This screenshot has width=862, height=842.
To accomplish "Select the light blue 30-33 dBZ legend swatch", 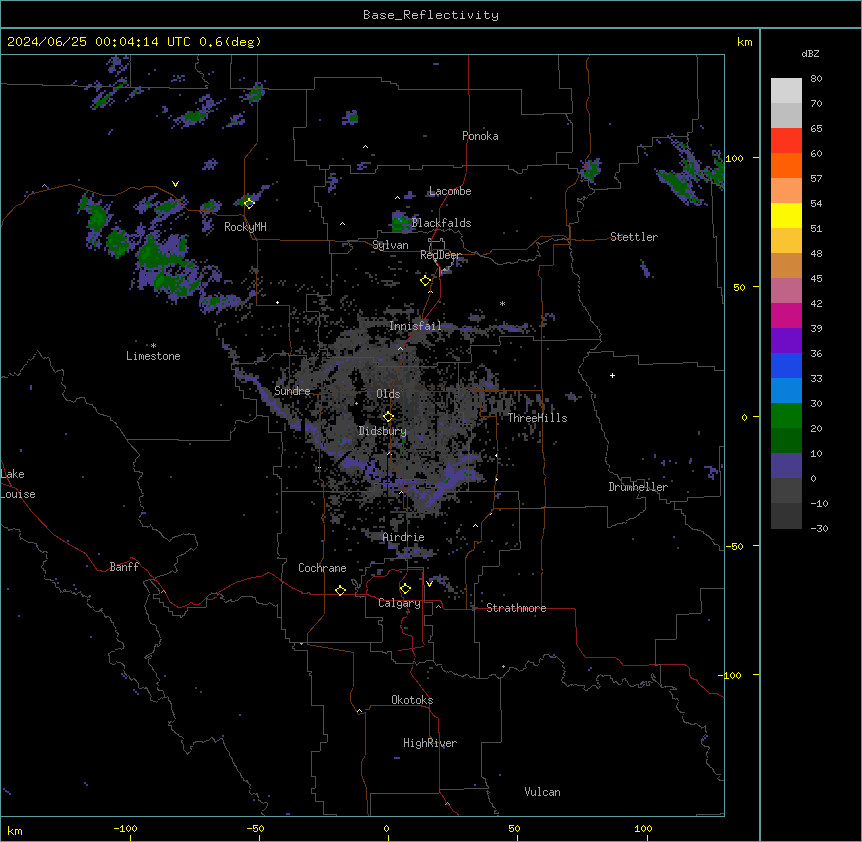I will pyautogui.click(x=786, y=391).
